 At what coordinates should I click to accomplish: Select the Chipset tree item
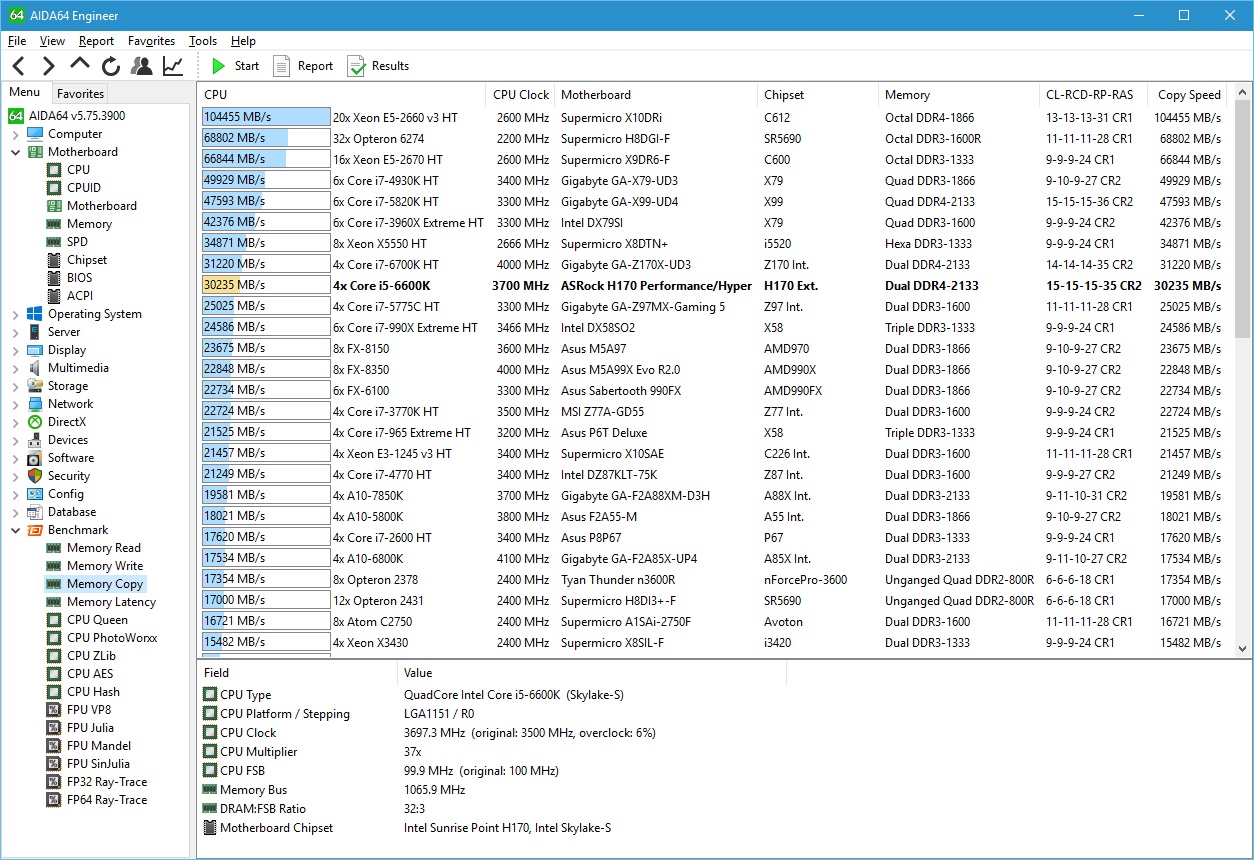tap(87, 260)
